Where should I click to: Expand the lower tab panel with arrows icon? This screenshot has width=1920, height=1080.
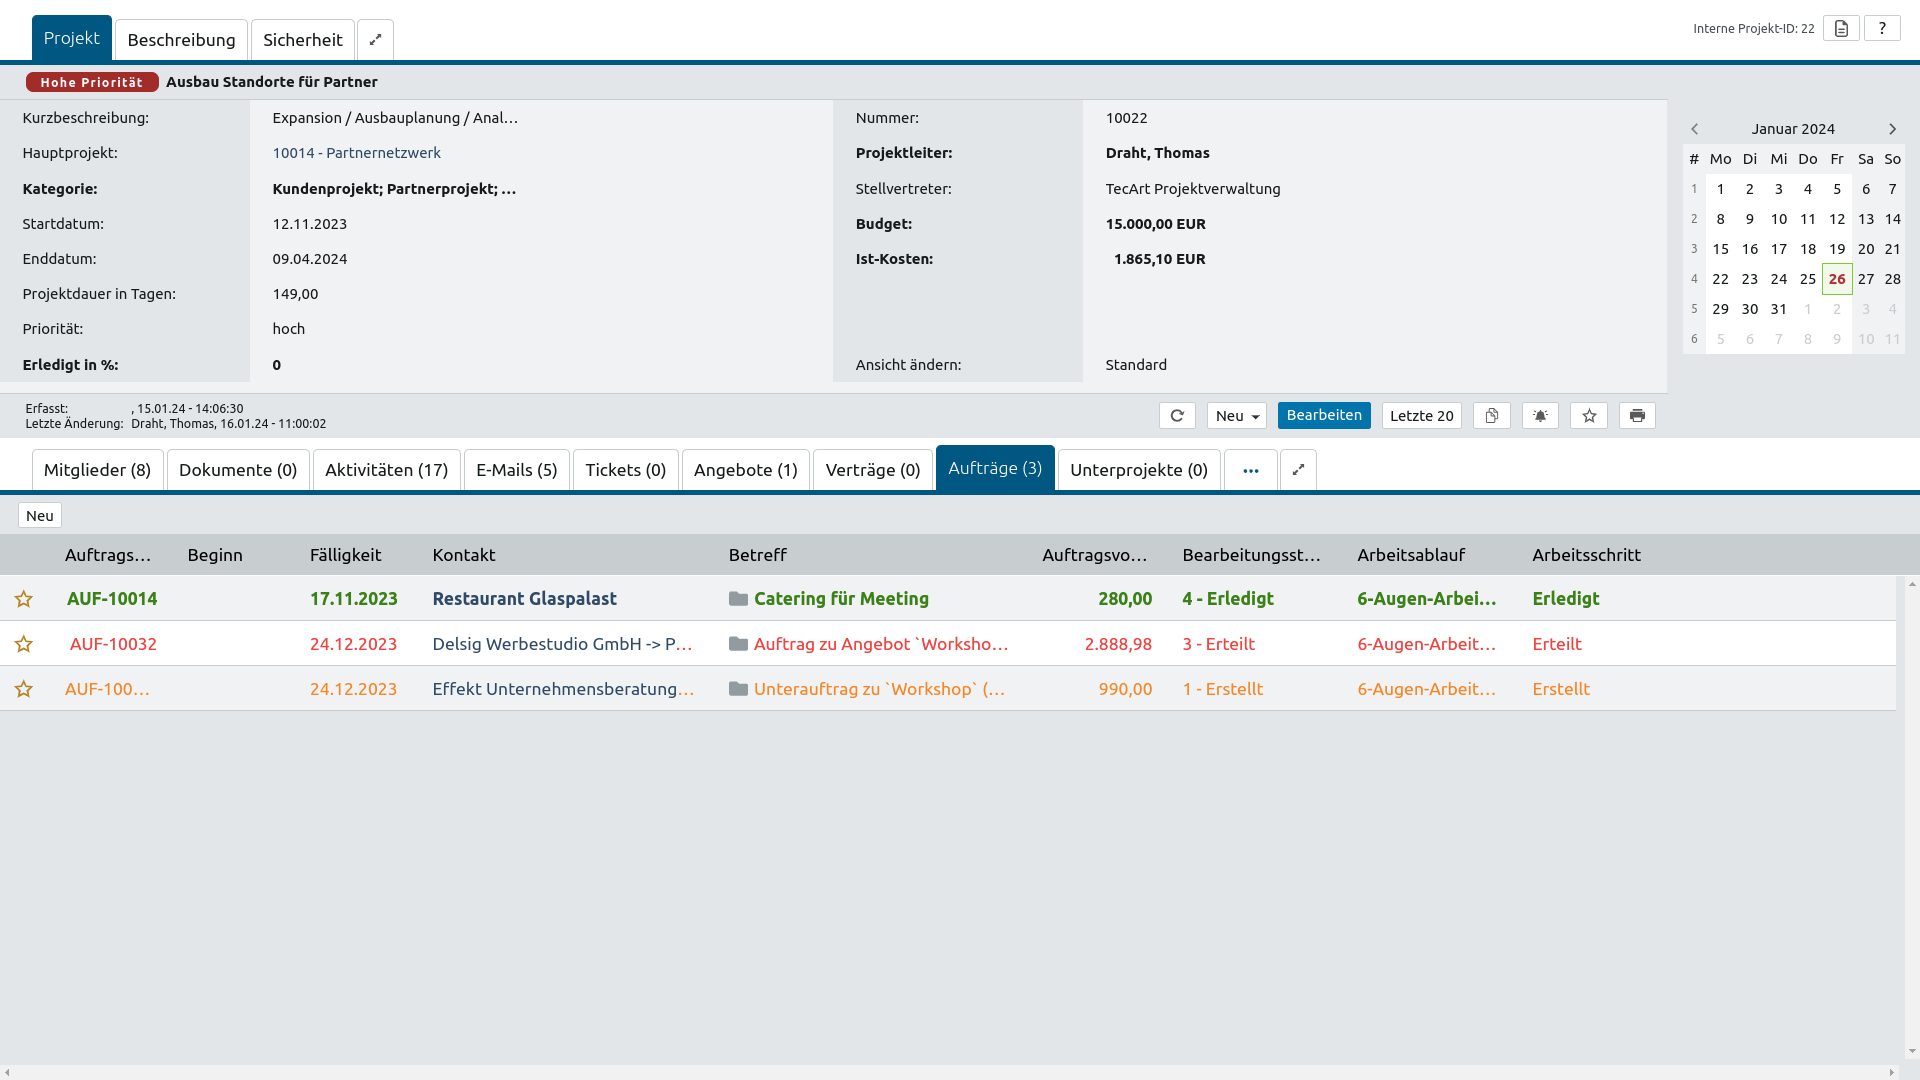pos(1298,470)
